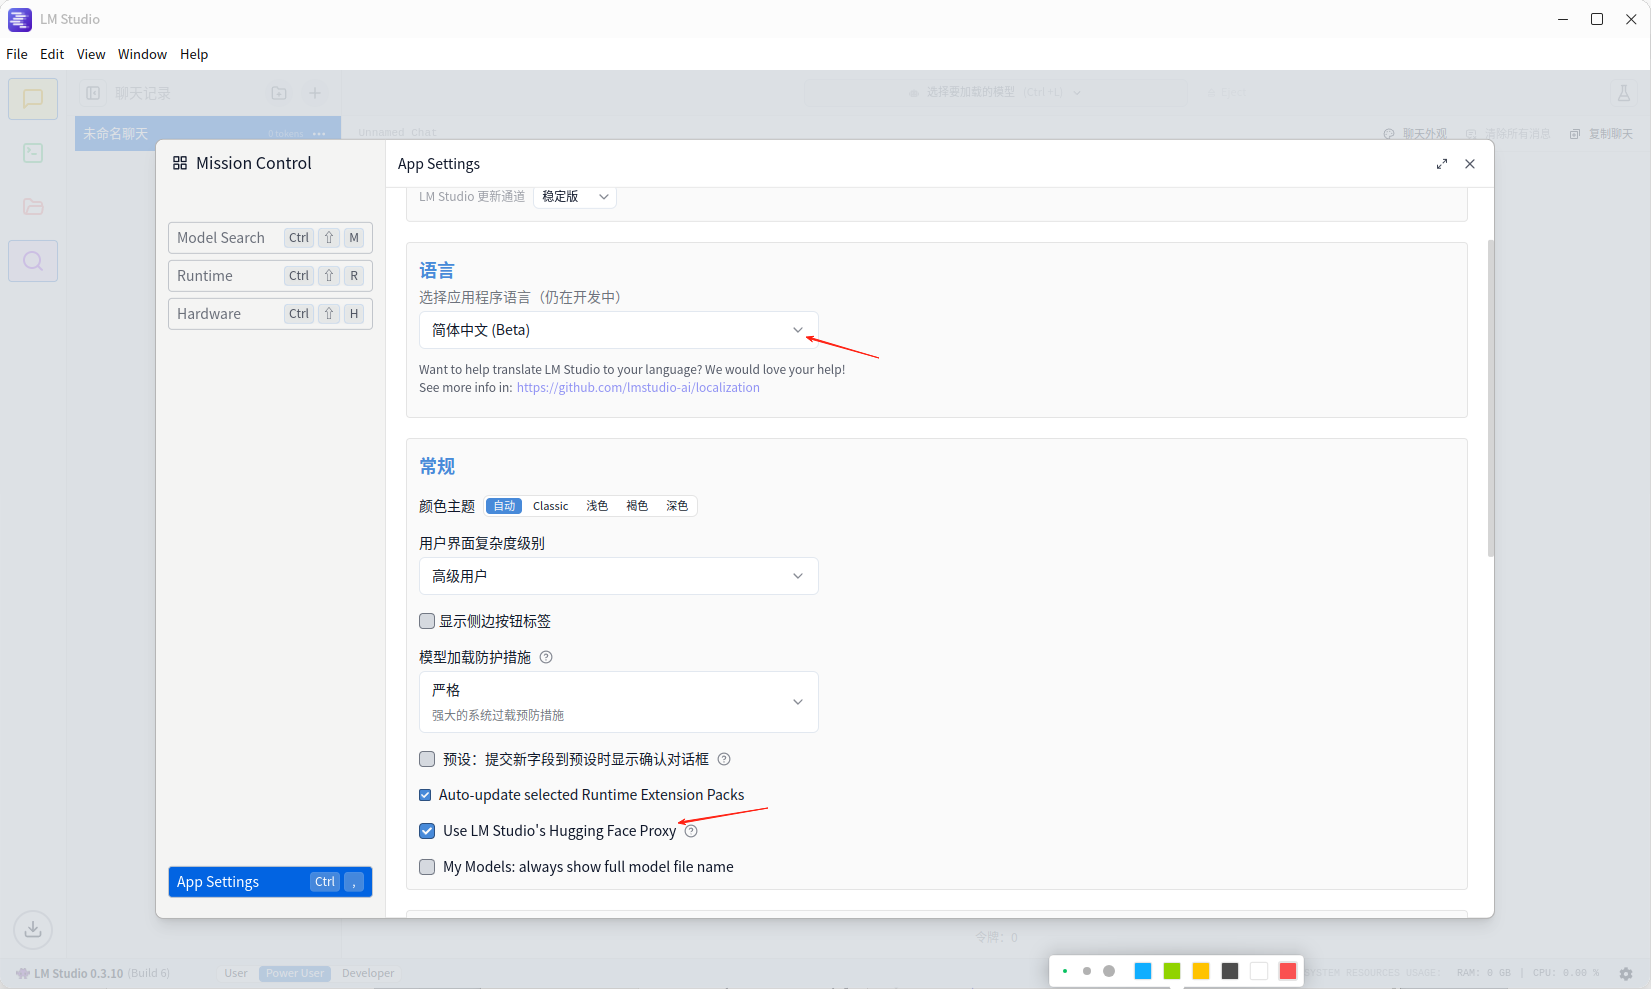
Task: Open the 稳定版 update channel dropdown
Action: [x=575, y=197]
